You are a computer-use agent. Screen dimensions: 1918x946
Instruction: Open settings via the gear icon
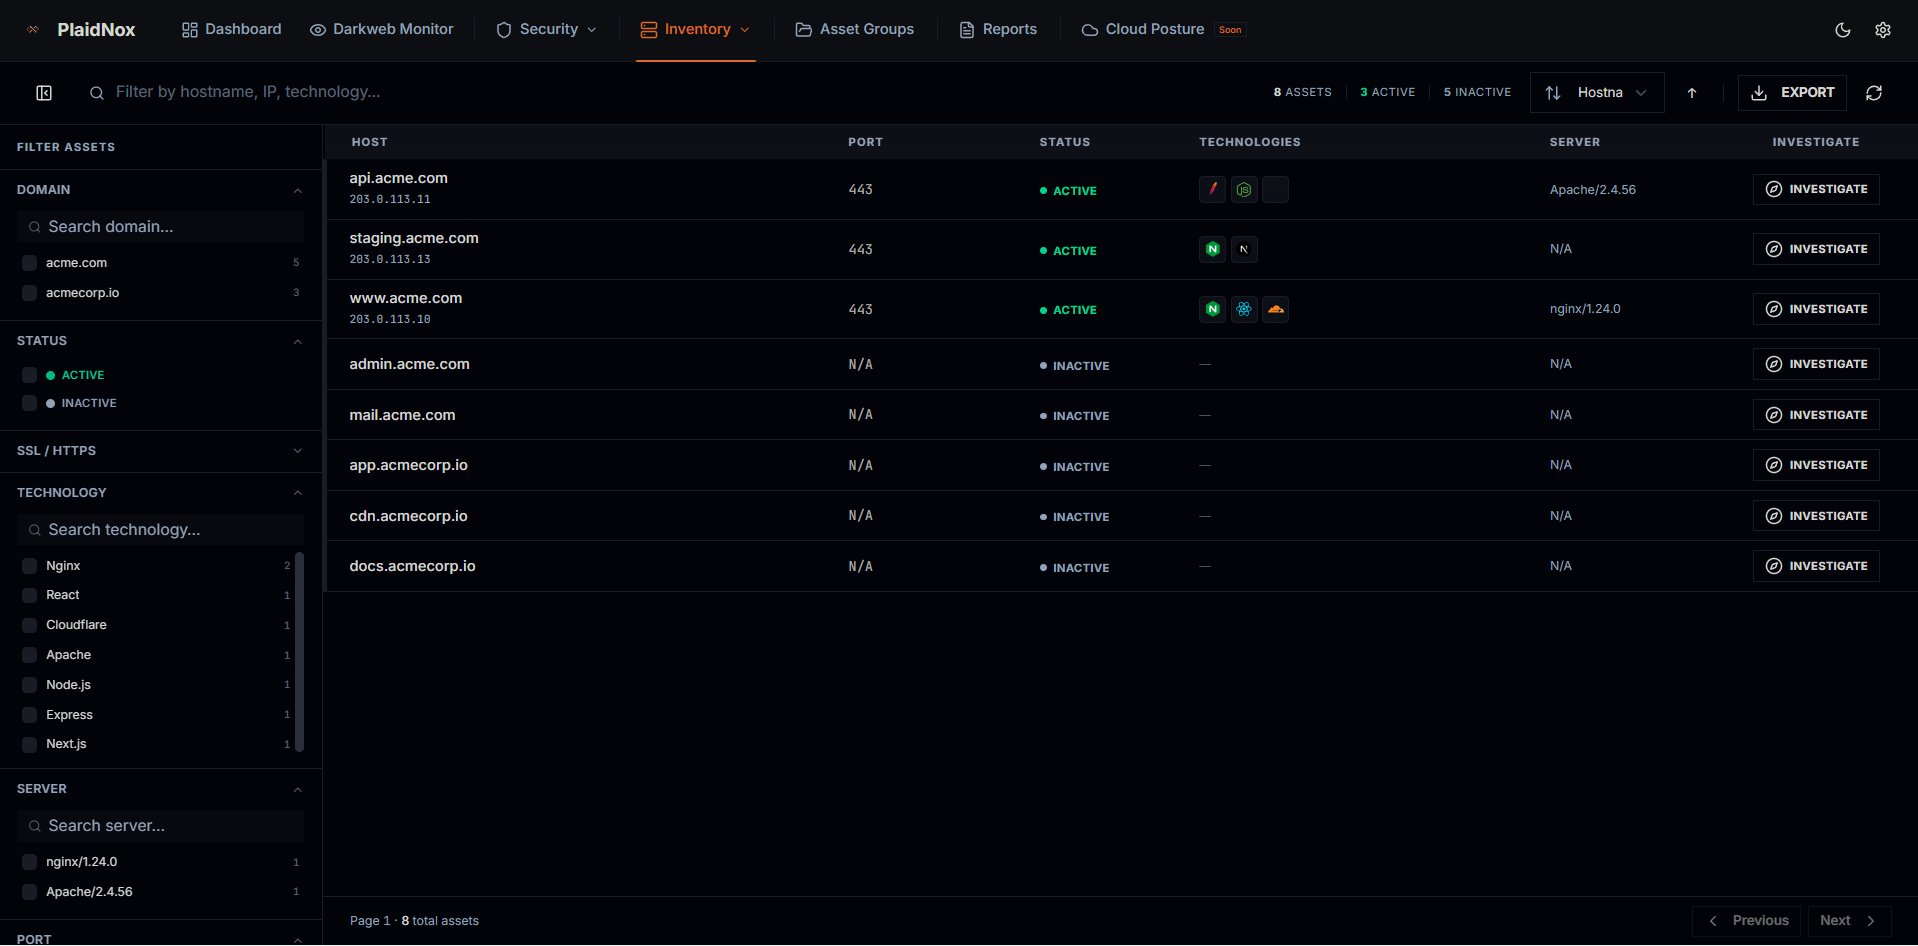coord(1883,30)
